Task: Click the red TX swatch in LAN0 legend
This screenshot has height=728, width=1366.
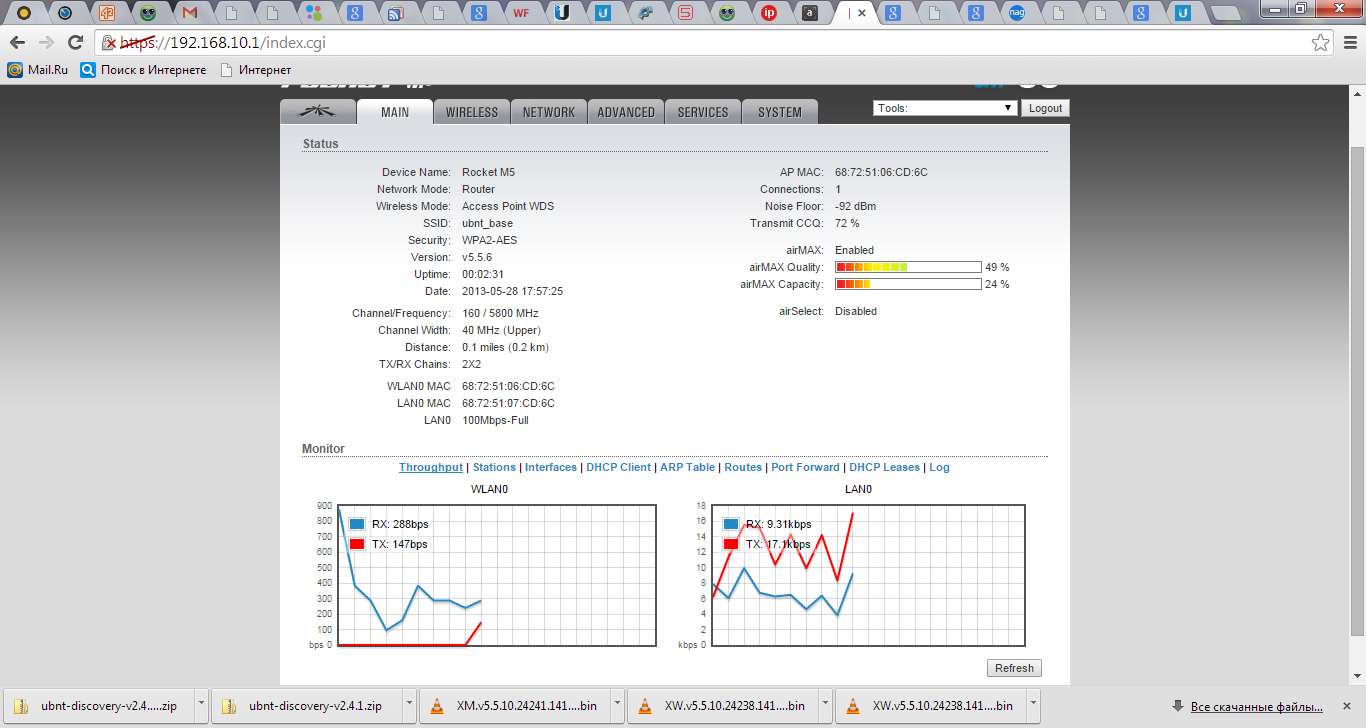Action: pyautogui.click(x=731, y=544)
